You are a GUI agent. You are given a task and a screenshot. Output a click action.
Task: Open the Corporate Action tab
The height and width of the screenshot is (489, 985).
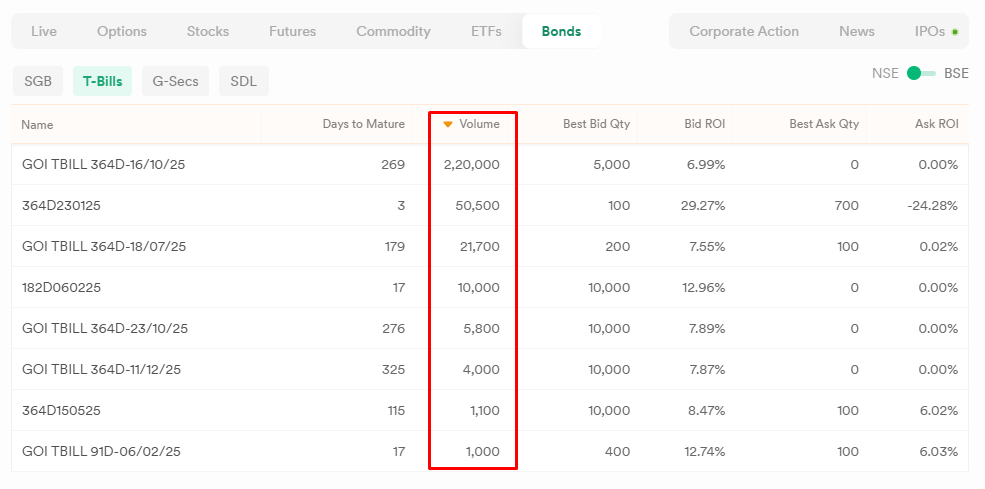[x=744, y=31]
